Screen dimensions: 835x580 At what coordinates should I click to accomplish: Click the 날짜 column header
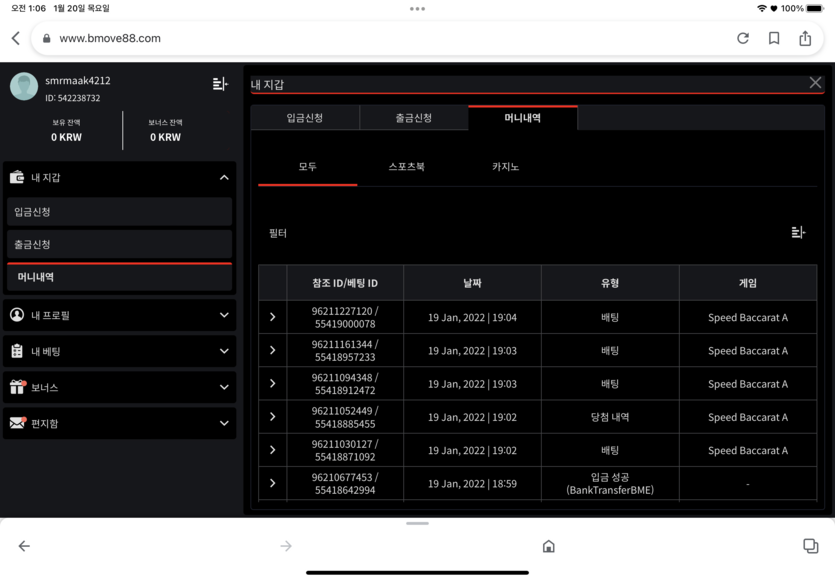tap(472, 283)
